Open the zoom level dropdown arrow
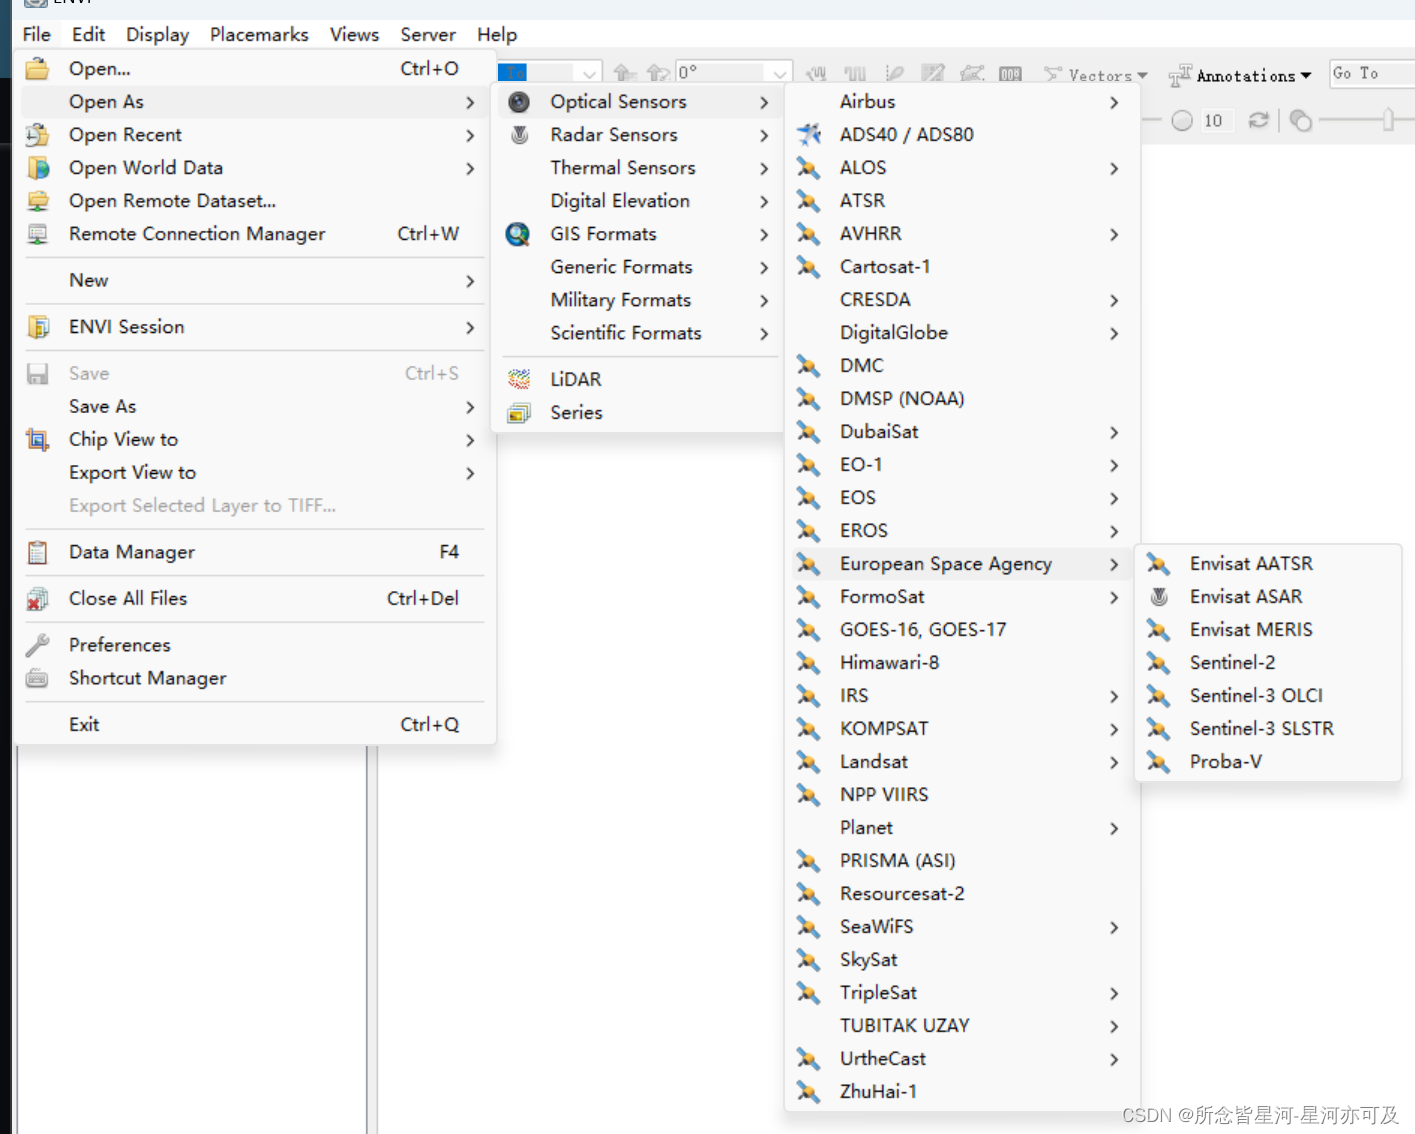The height and width of the screenshot is (1134, 1415). [589, 73]
